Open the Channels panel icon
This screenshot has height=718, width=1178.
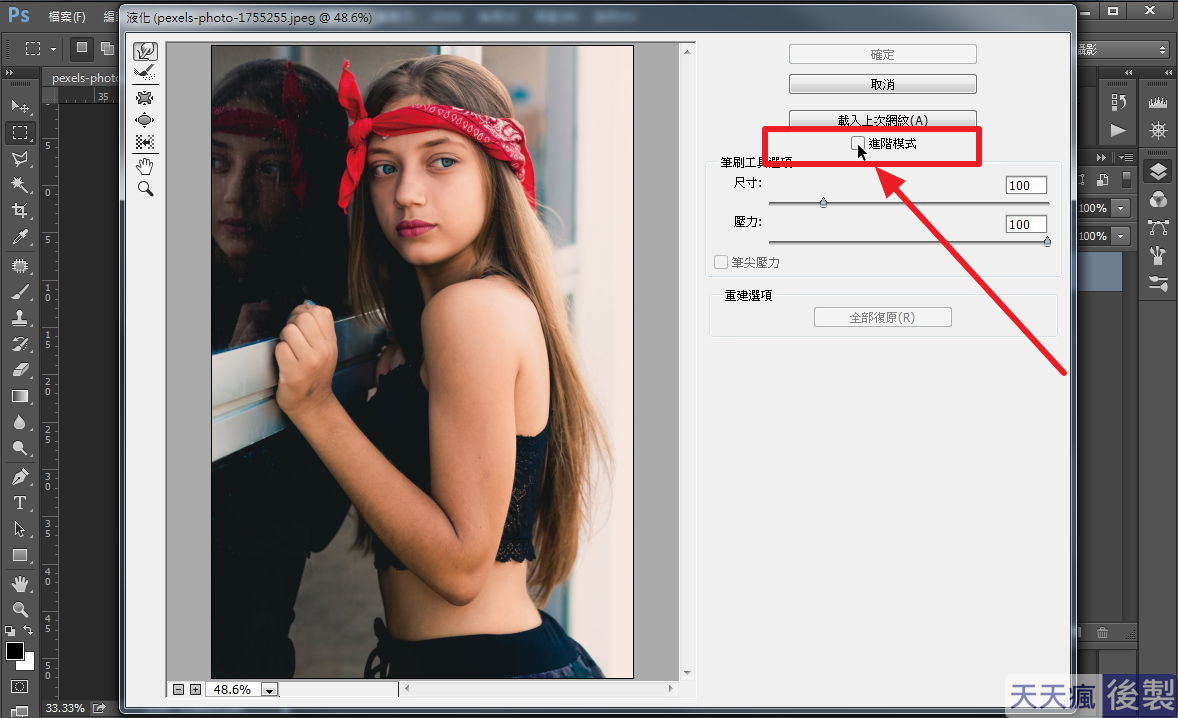pos(1158,199)
